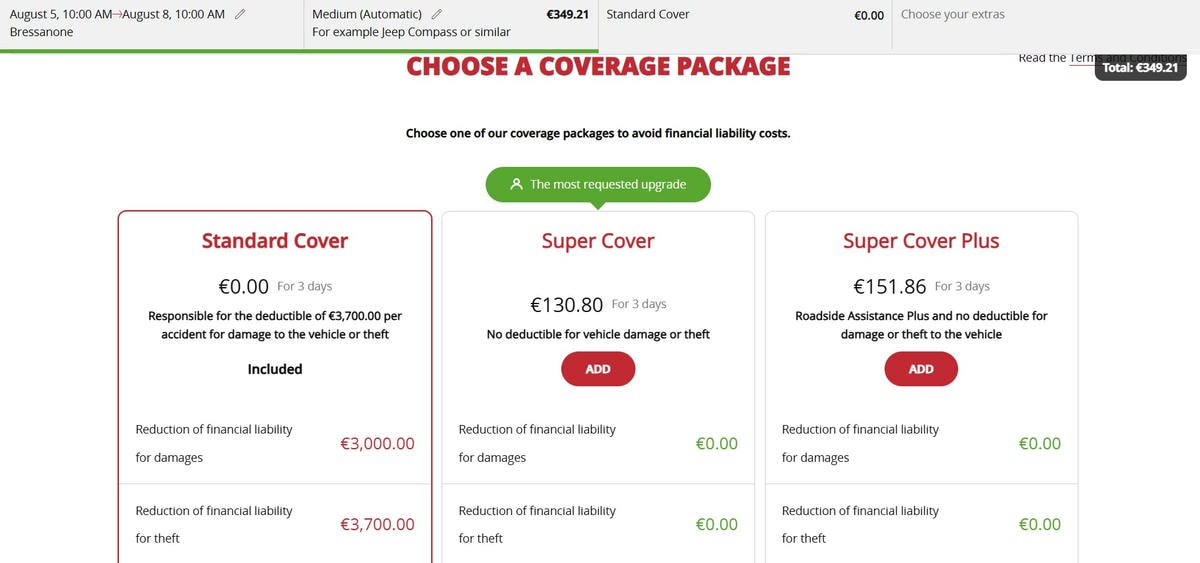Open Terms and Conditions link
1200x563 pixels.
click(x=1082, y=58)
